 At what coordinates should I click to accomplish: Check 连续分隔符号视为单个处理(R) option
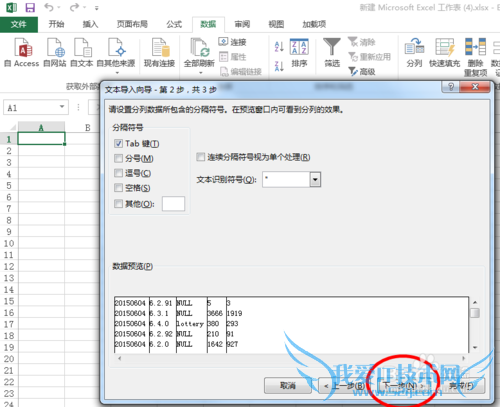click(x=200, y=157)
